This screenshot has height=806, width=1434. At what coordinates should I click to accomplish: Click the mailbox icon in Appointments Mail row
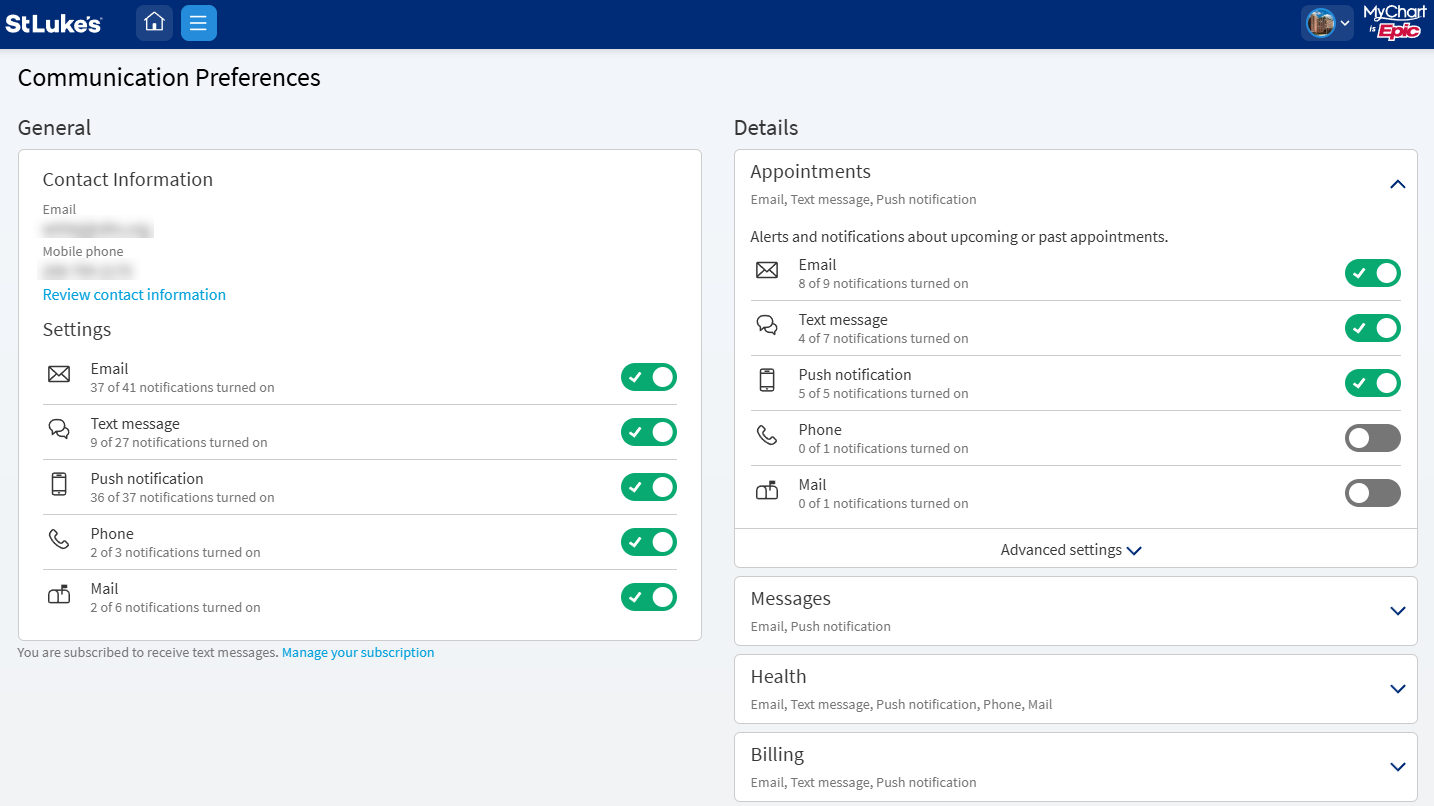click(767, 491)
